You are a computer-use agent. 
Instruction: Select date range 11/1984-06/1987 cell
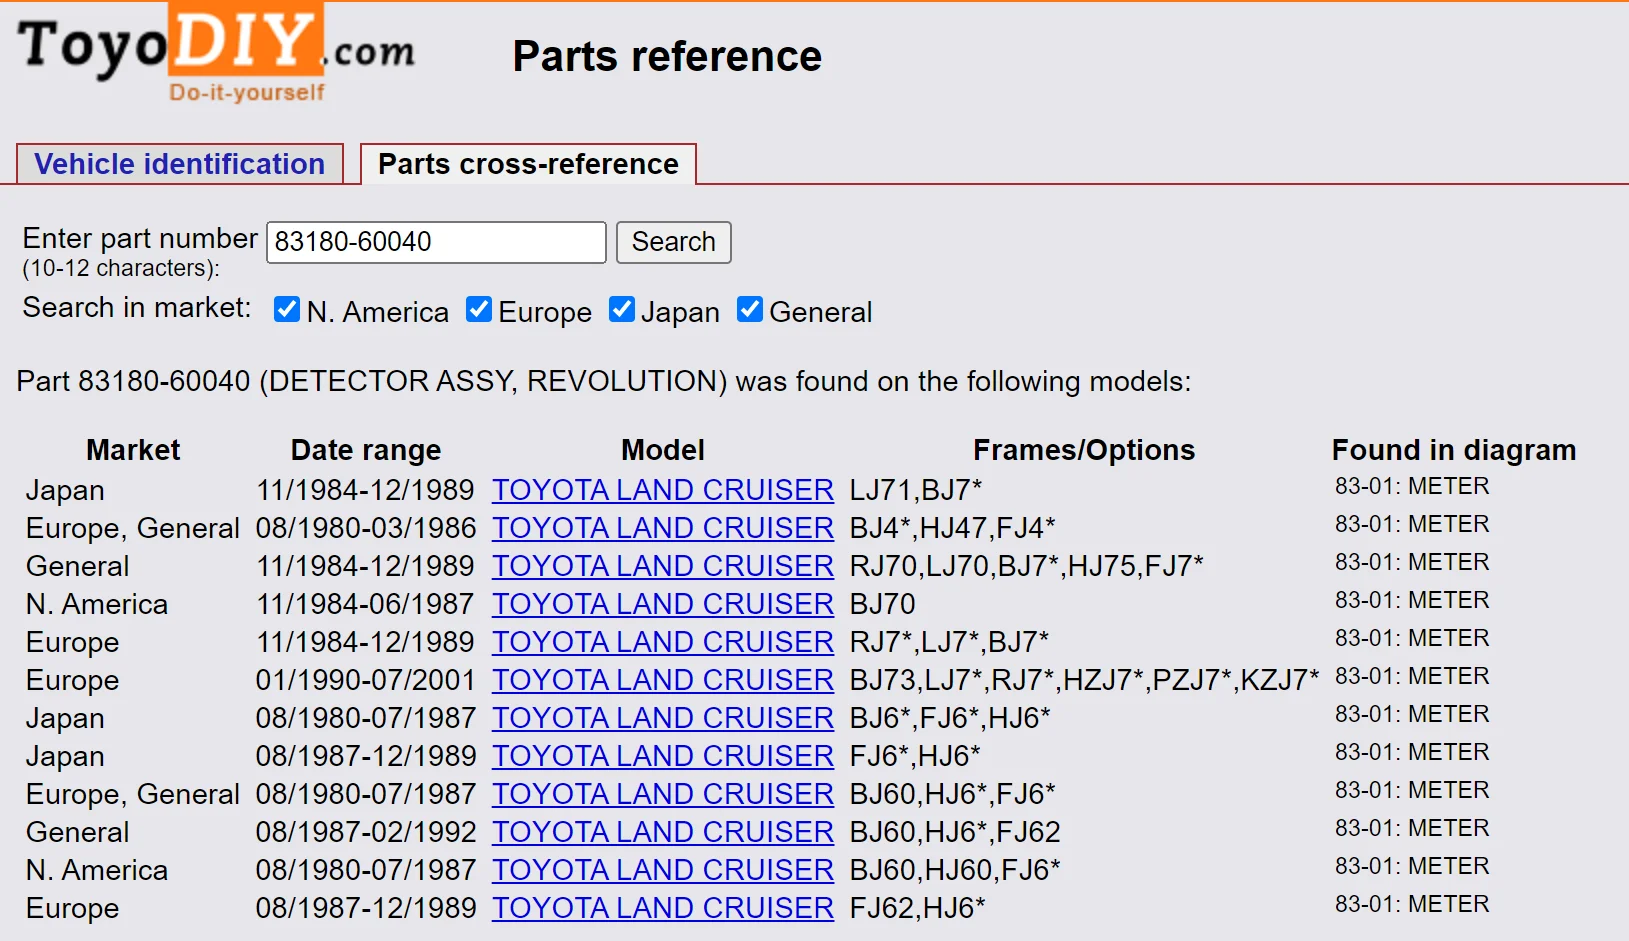point(365,604)
